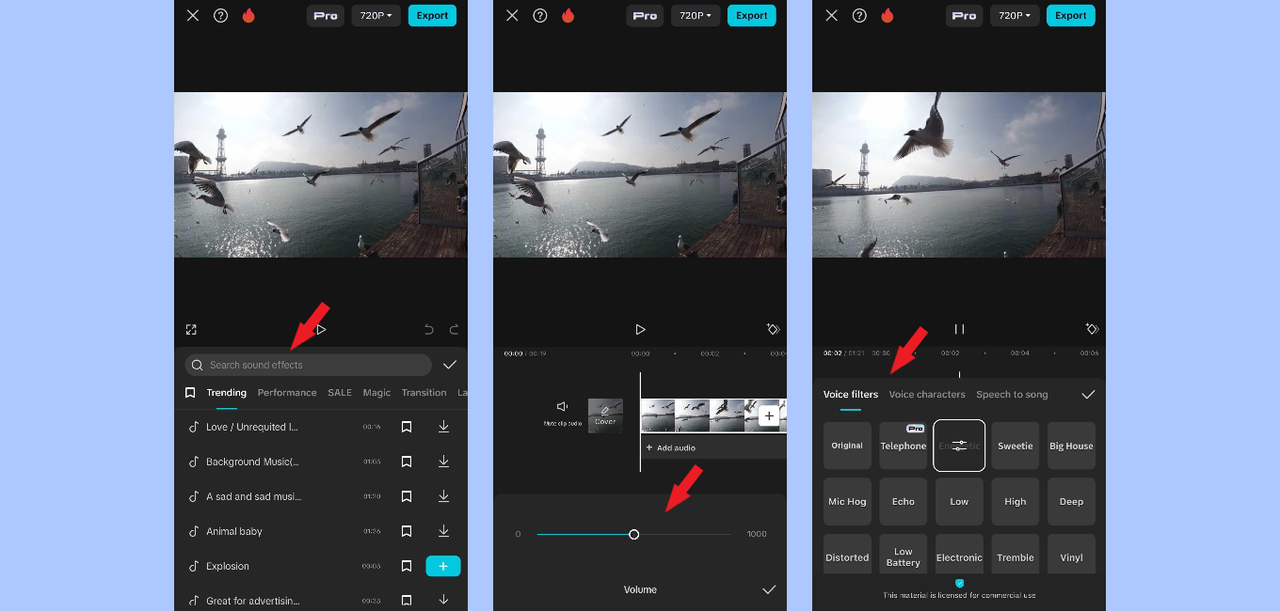
Task: Close the editor in the sound effects screen
Action: tap(193, 15)
